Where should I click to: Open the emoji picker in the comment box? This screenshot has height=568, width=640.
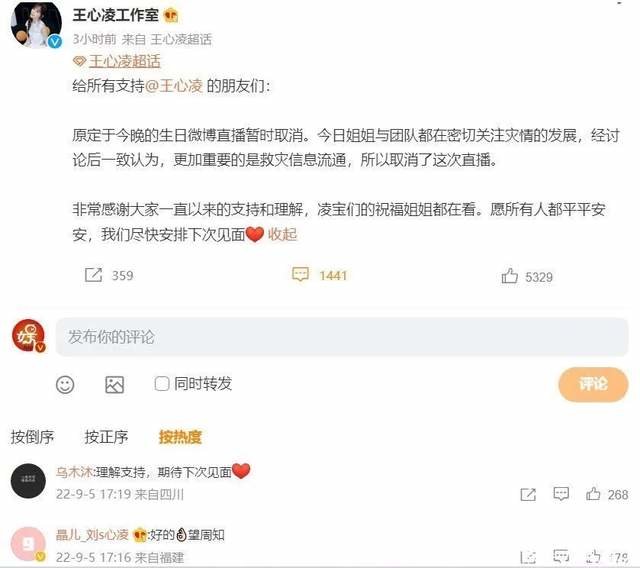(65, 384)
